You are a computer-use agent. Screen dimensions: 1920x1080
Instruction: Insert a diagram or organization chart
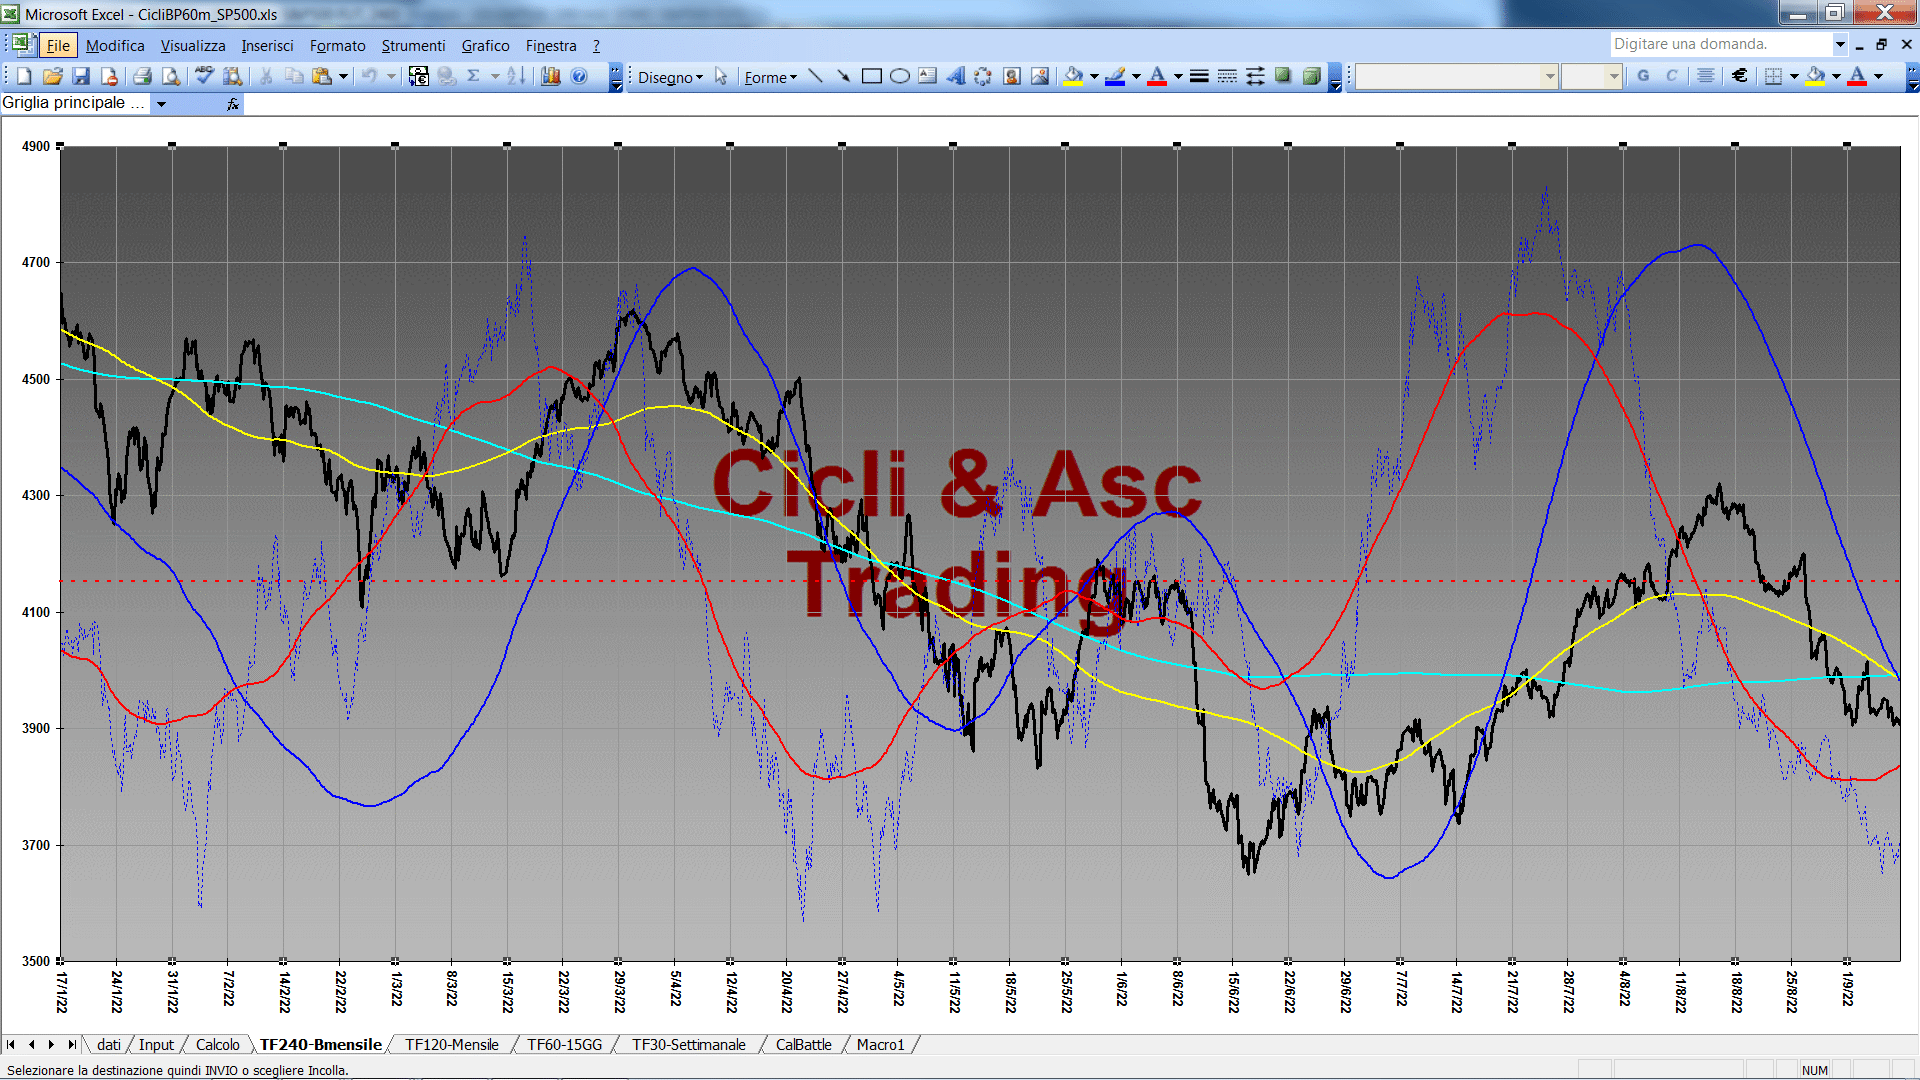983,76
